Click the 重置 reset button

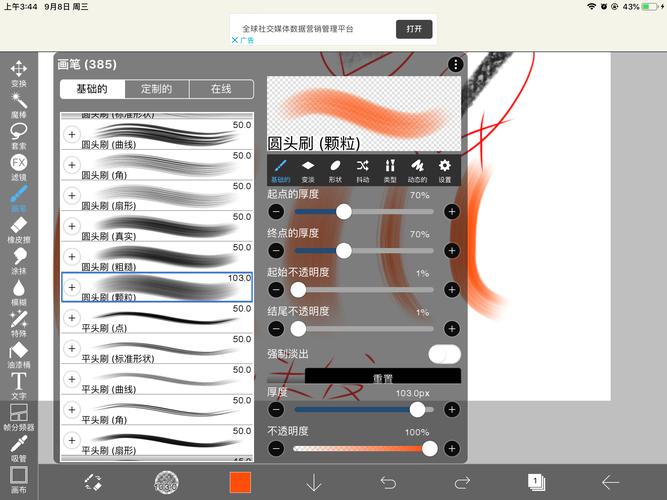(383, 378)
